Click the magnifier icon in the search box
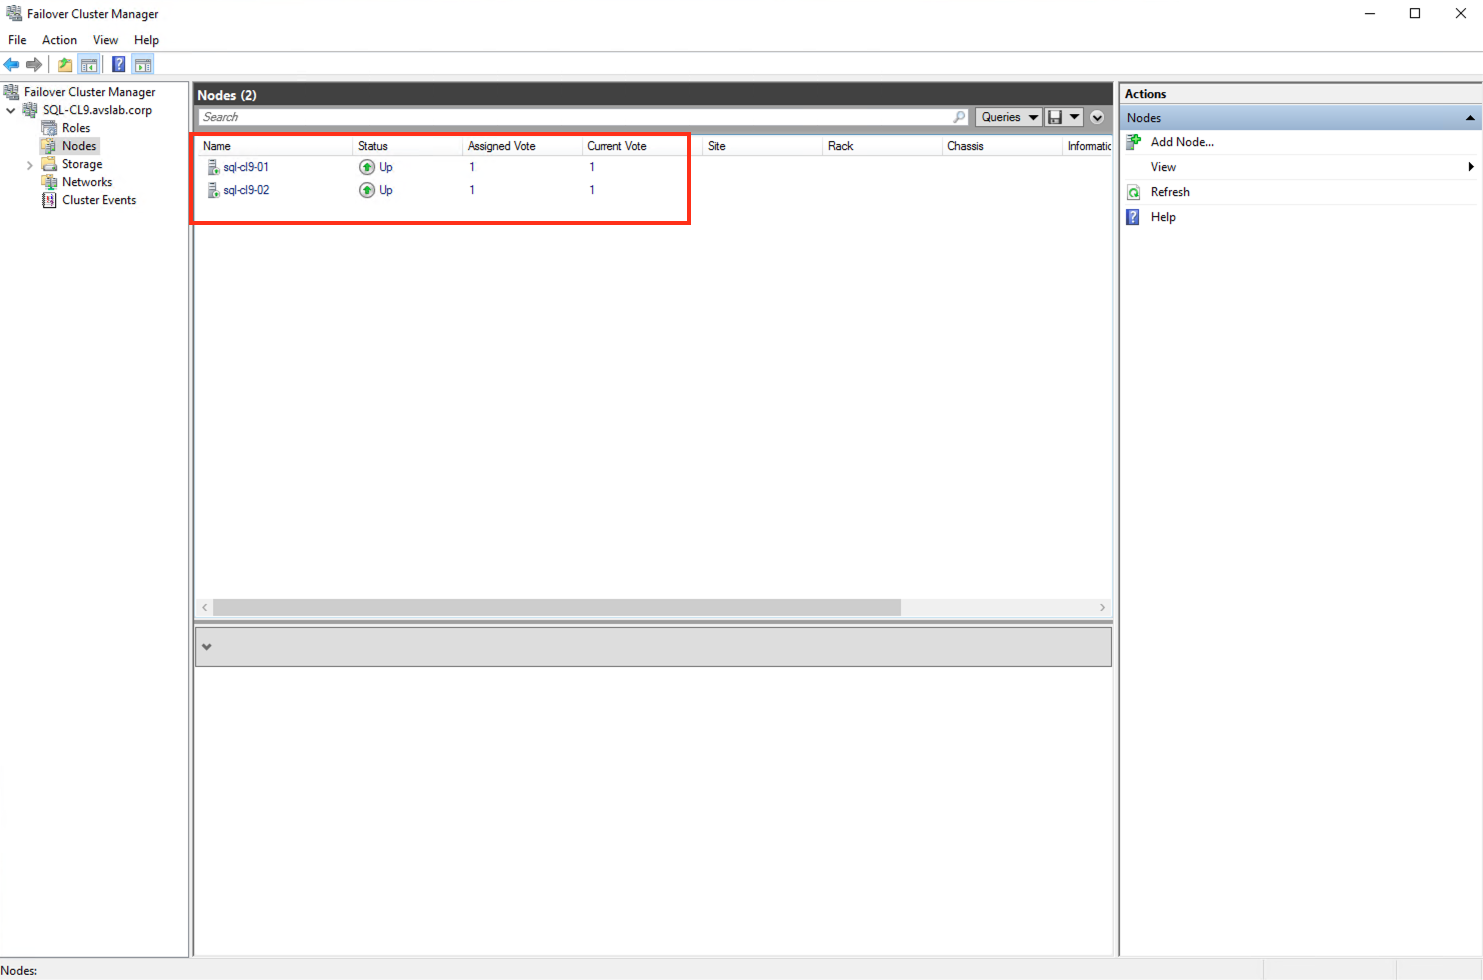The width and height of the screenshot is (1483, 980). 960,117
